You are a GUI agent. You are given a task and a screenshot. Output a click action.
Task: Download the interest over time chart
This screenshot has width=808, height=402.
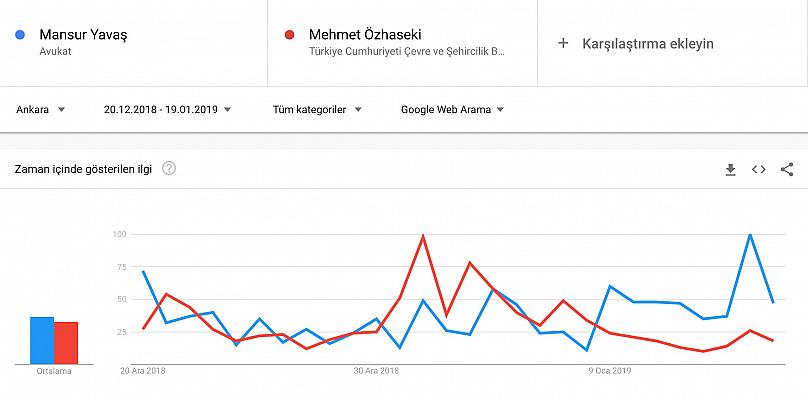(730, 169)
